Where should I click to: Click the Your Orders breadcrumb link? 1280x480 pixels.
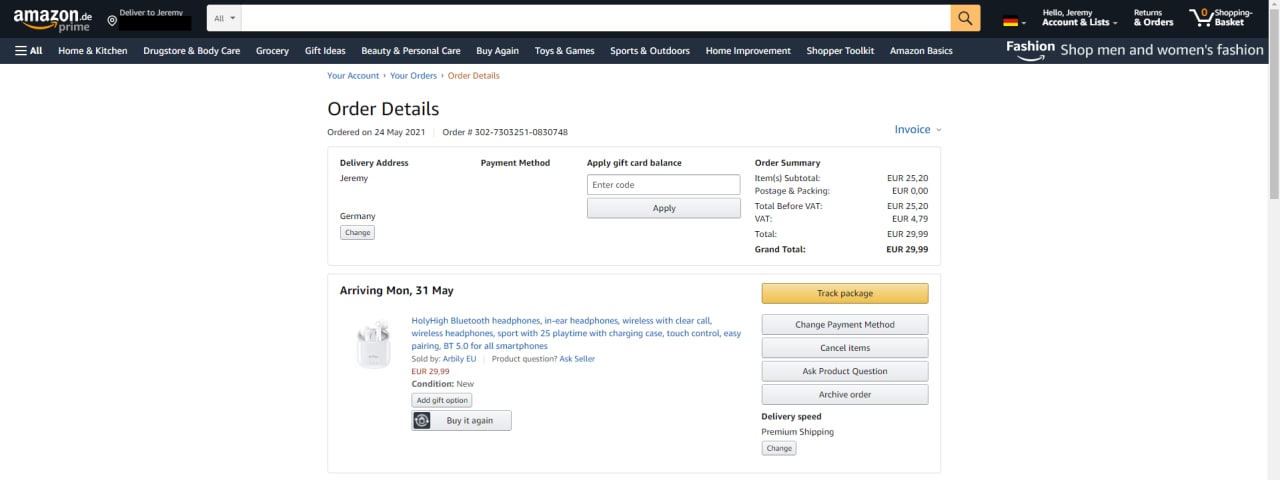(413, 76)
